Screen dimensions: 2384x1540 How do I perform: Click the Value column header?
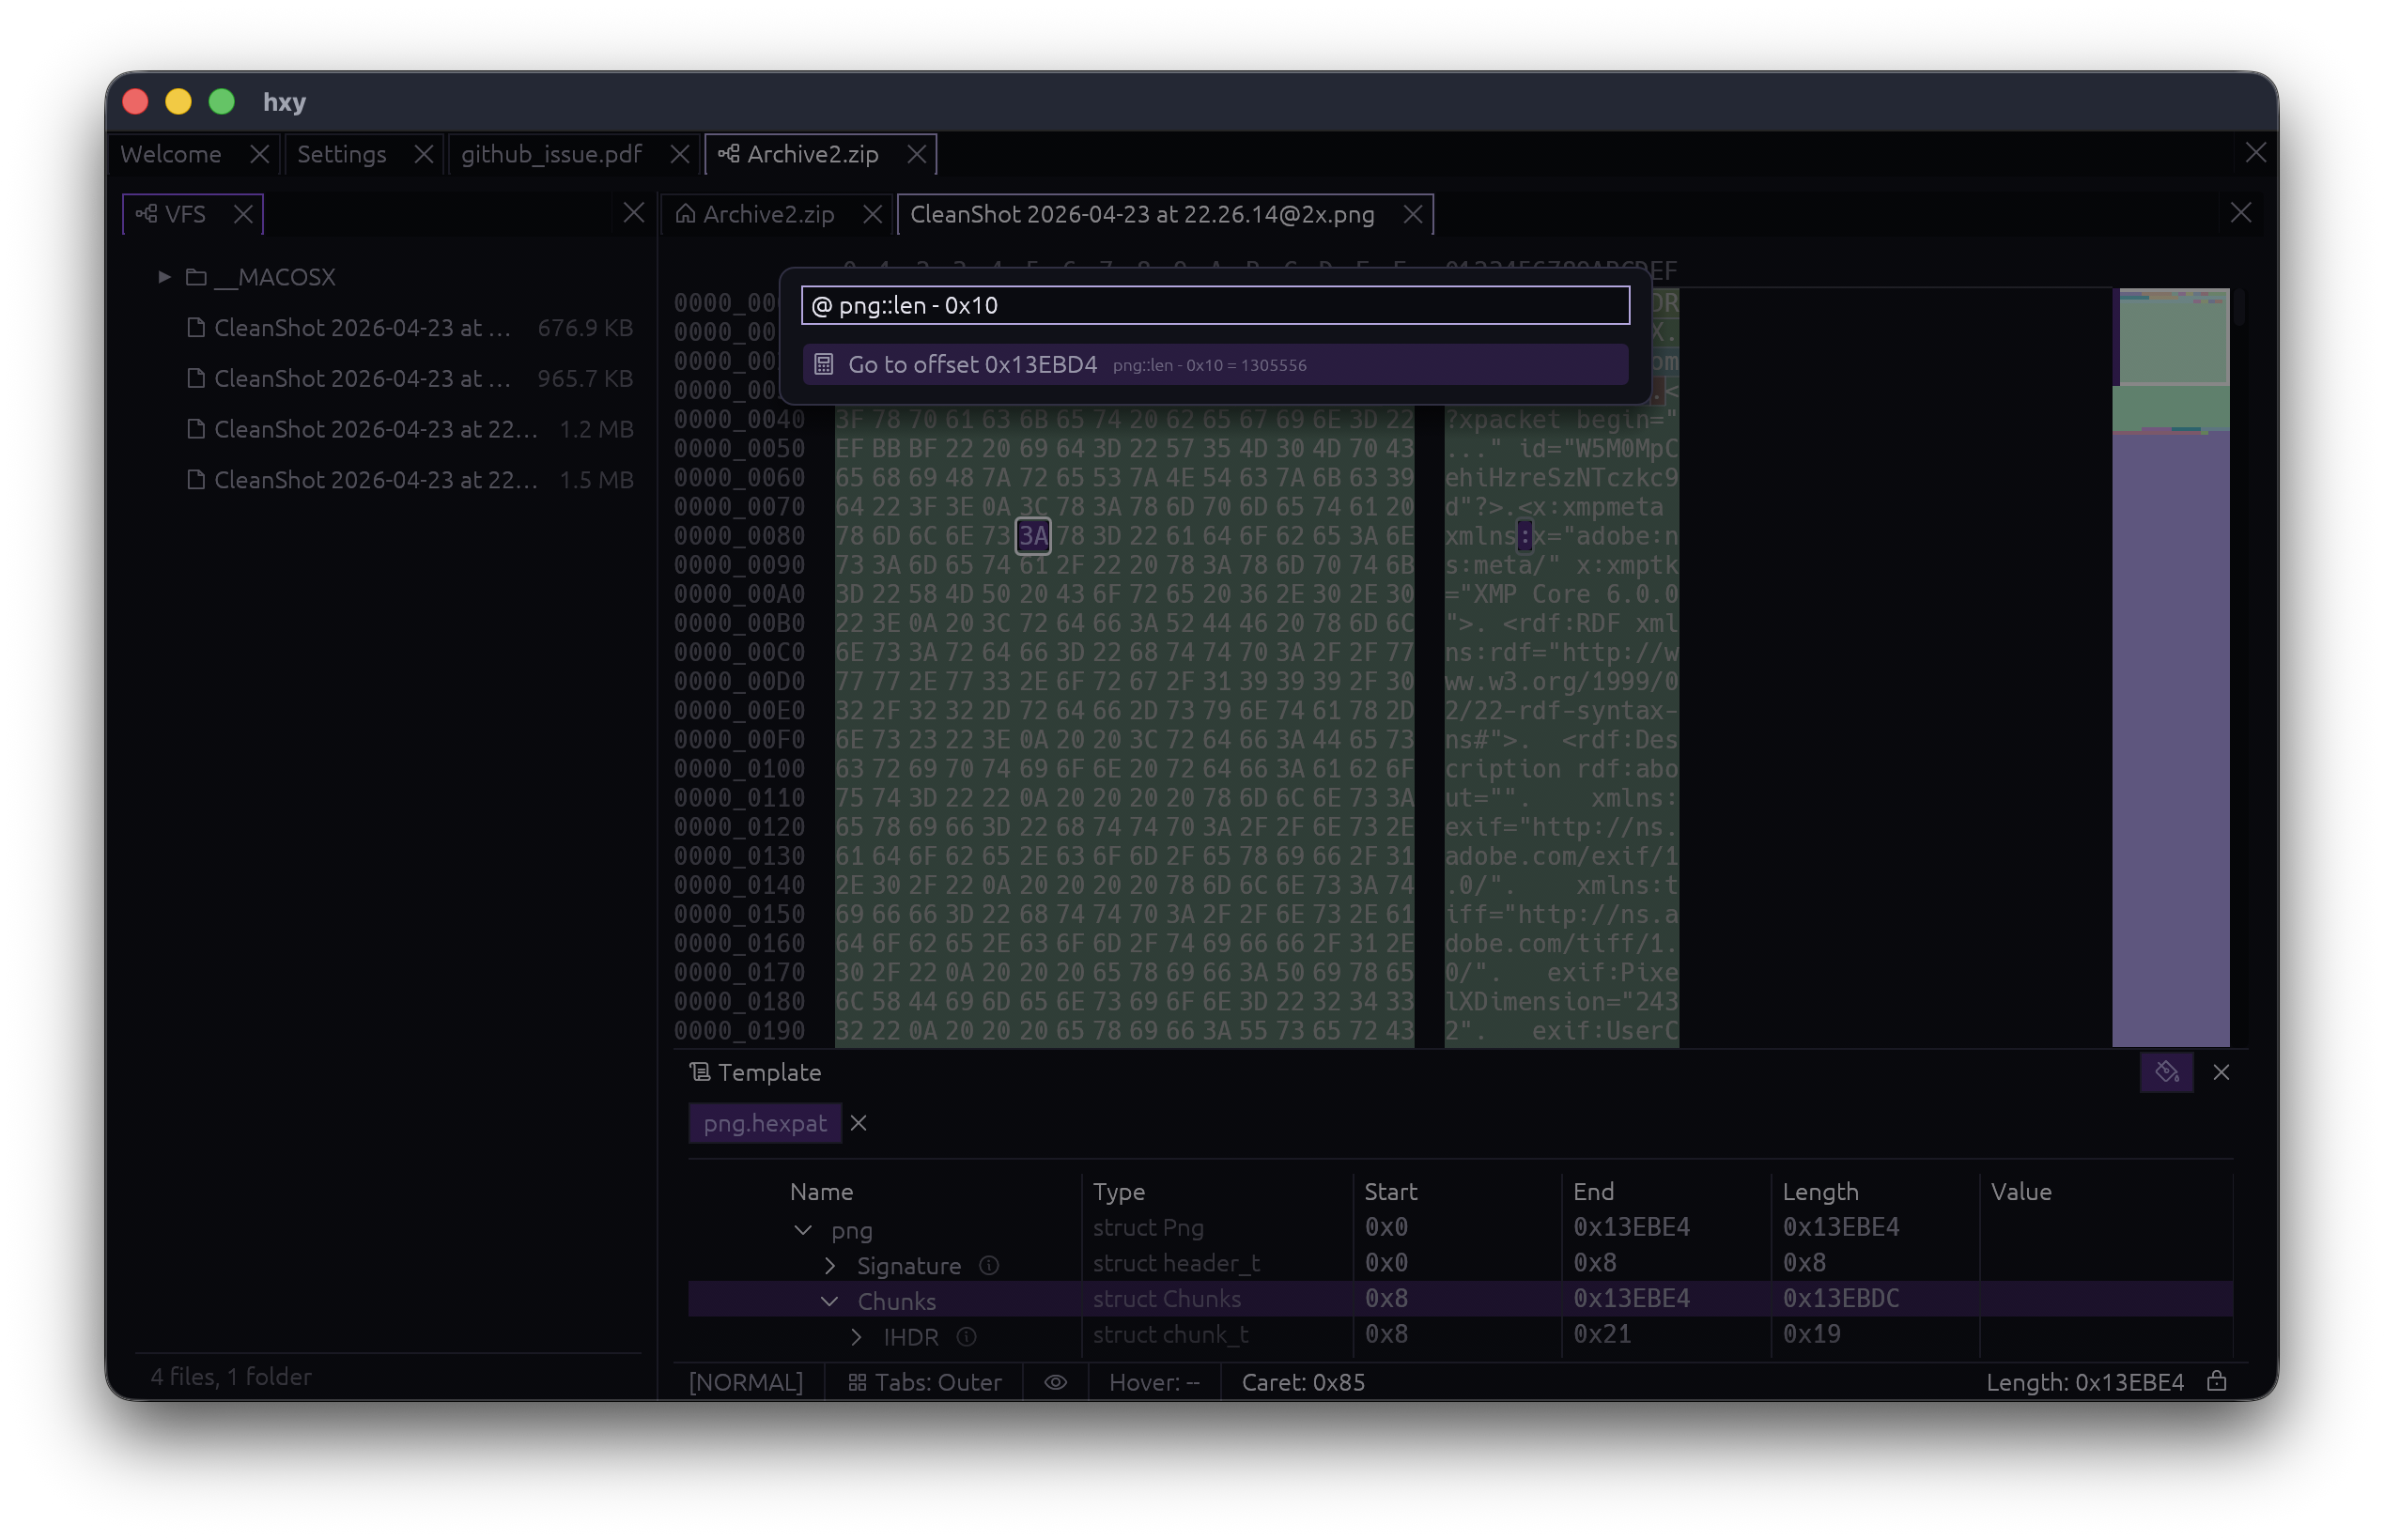2021,1192
